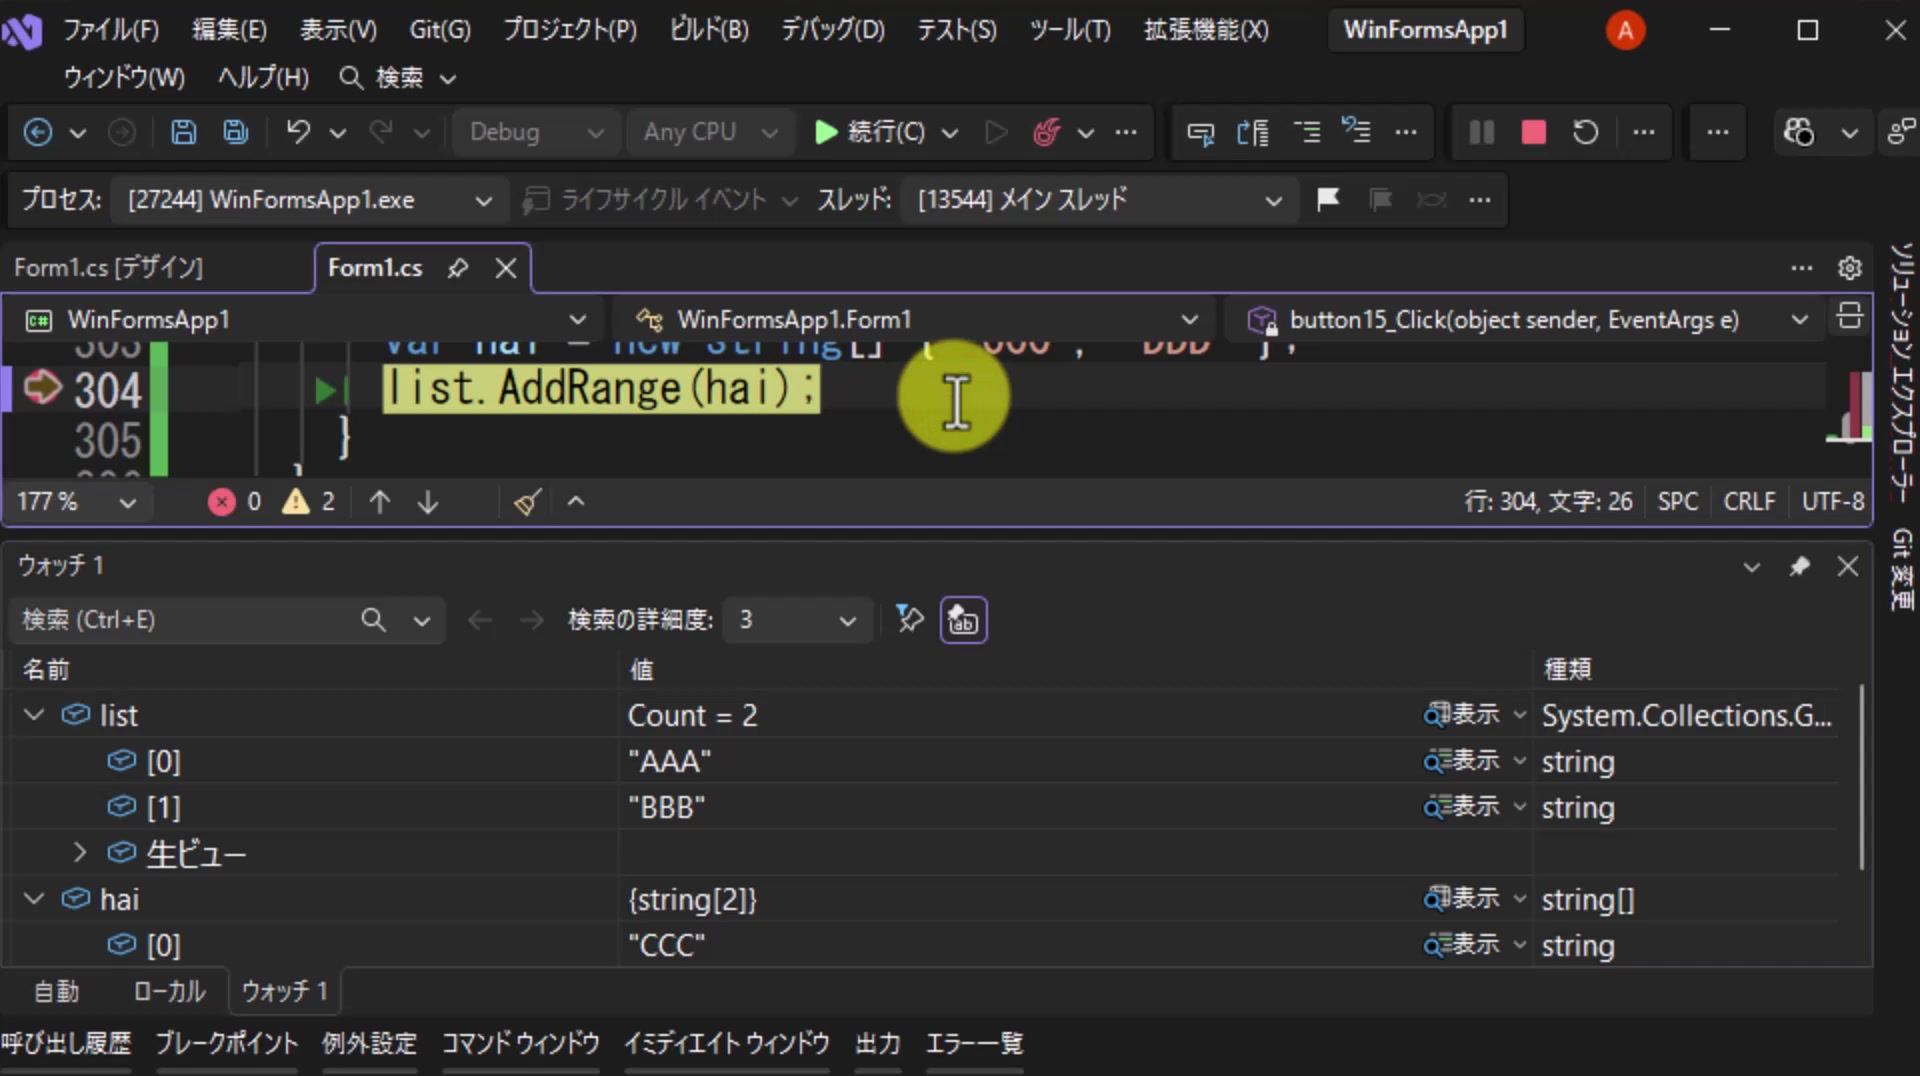Viewport: 1920px width, 1076px height.
Task: Click the UTF-8 encoding indicator
Action: click(x=1833, y=501)
